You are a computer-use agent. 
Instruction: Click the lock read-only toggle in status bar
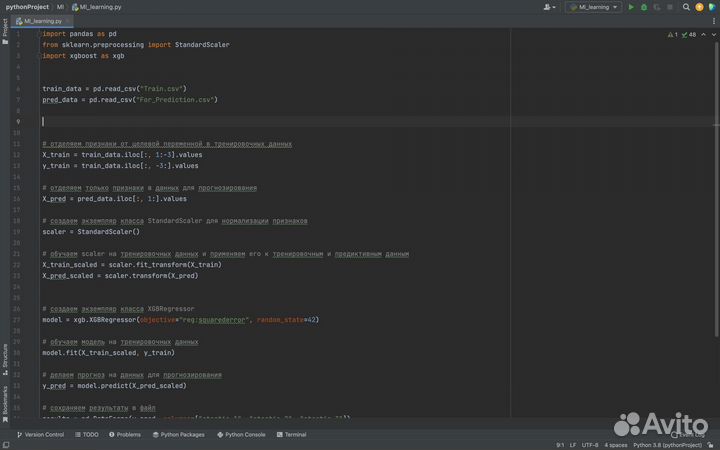(x=710, y=445)
